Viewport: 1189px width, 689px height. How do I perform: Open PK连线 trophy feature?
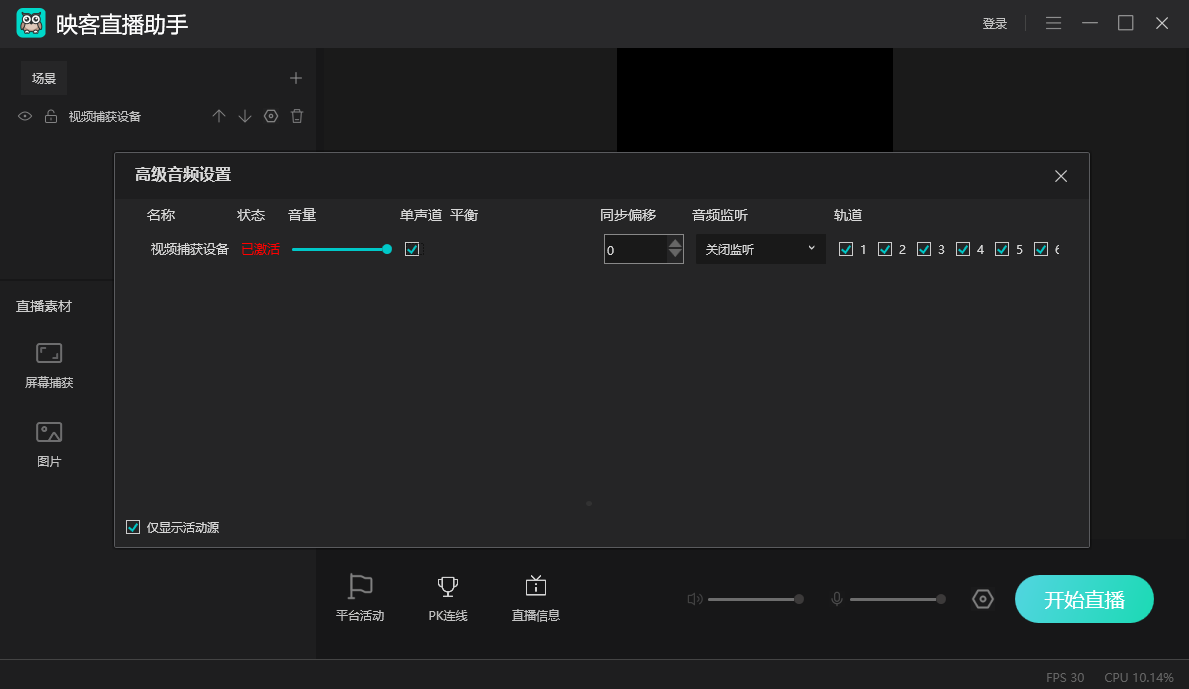tap(448, 598)
